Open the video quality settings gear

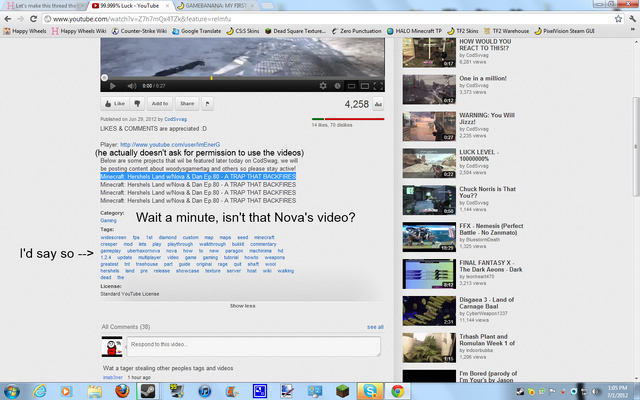323,86
